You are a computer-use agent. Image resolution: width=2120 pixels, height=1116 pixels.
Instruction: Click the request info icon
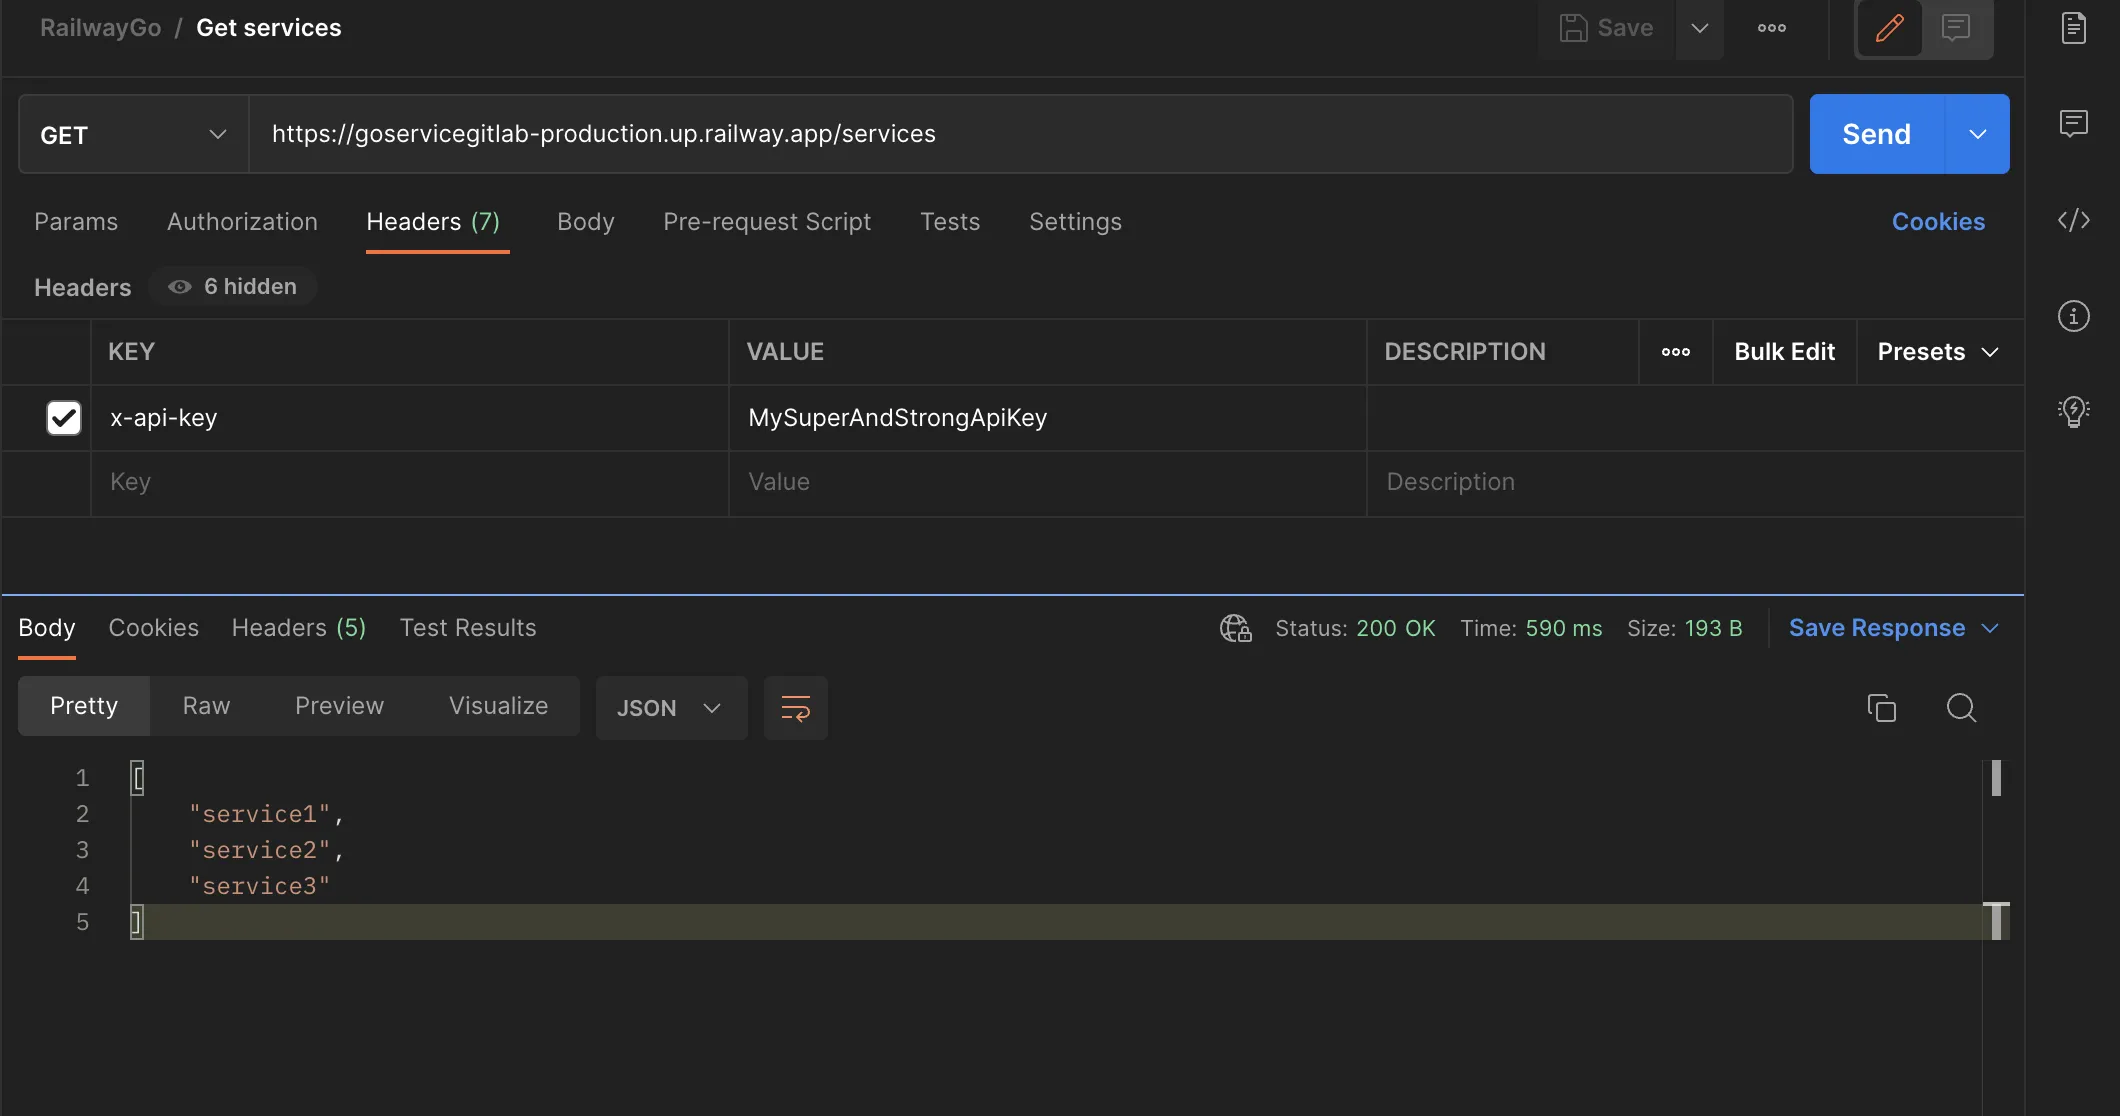click(x=2073, y=316)
